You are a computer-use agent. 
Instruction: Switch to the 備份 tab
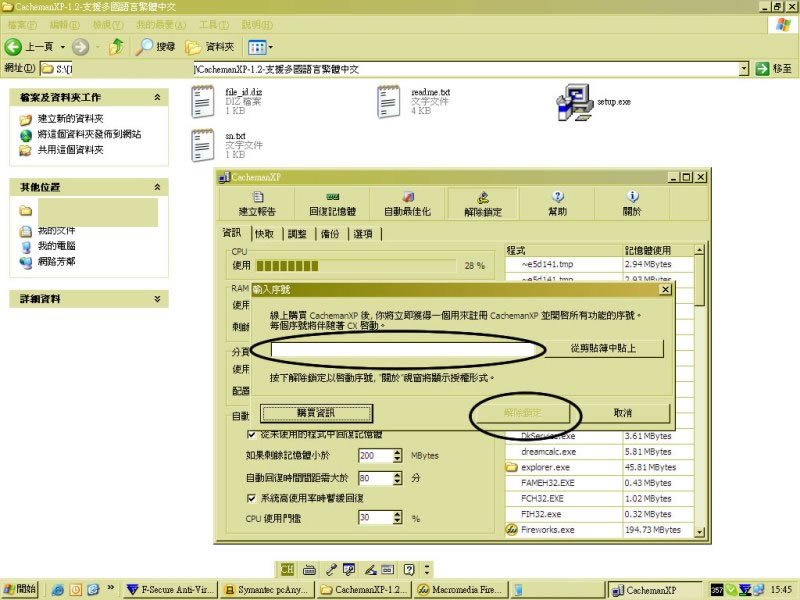pos(330,234)
